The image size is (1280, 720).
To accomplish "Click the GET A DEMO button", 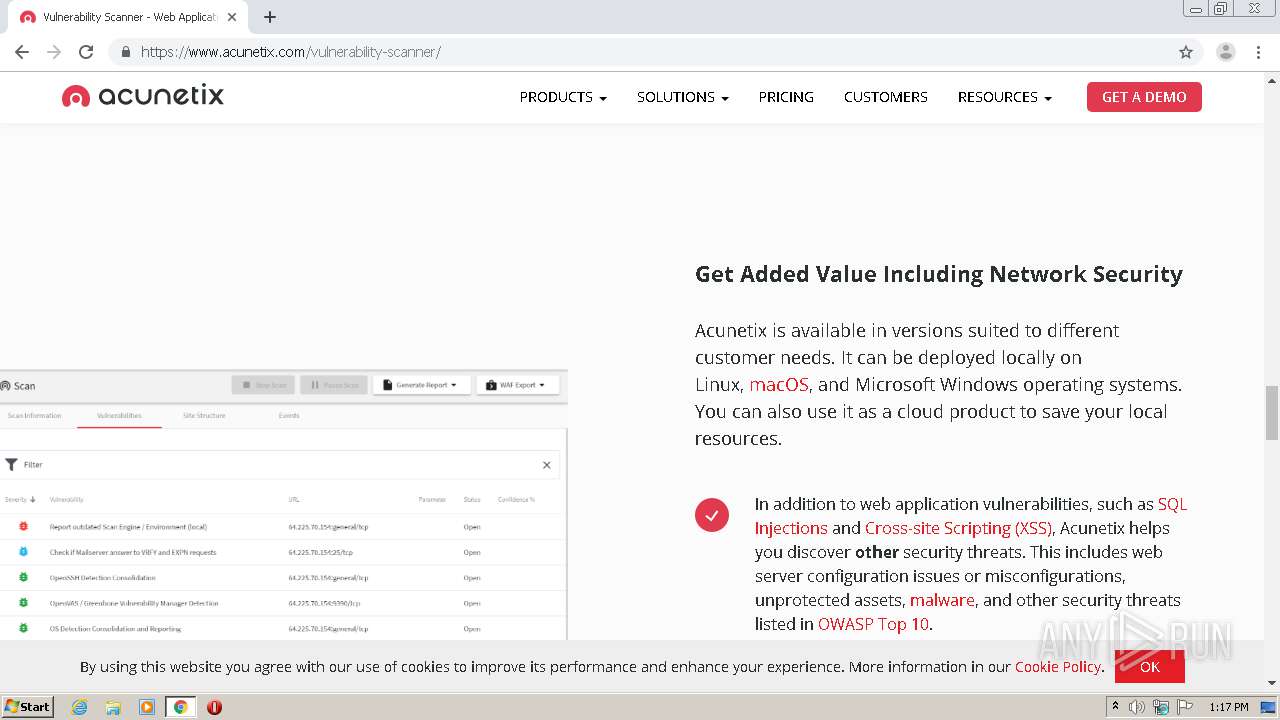I will point(1144,97).
